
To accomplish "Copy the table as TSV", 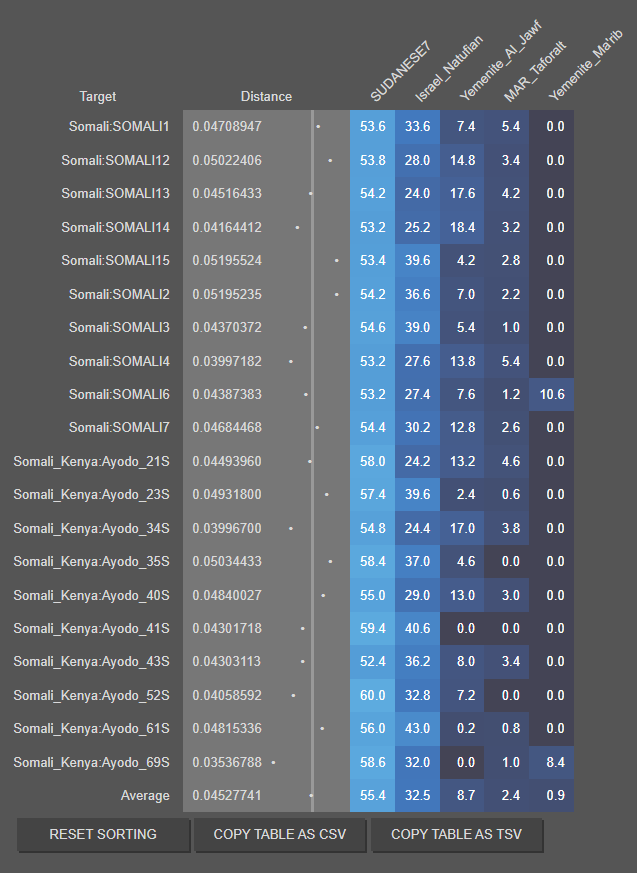I will click(x=457, y=834).
